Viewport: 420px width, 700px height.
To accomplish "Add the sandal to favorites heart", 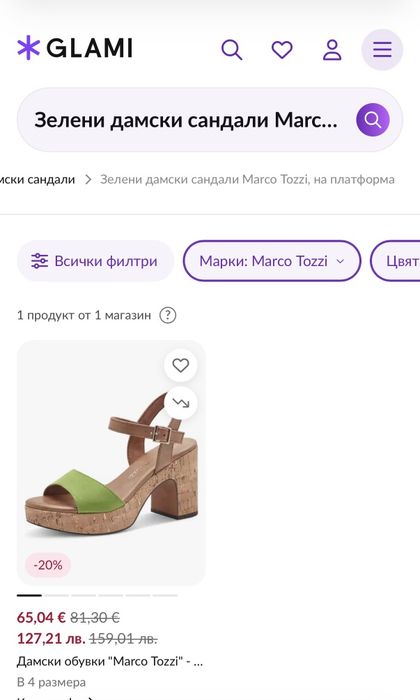I will pos(180,365).
